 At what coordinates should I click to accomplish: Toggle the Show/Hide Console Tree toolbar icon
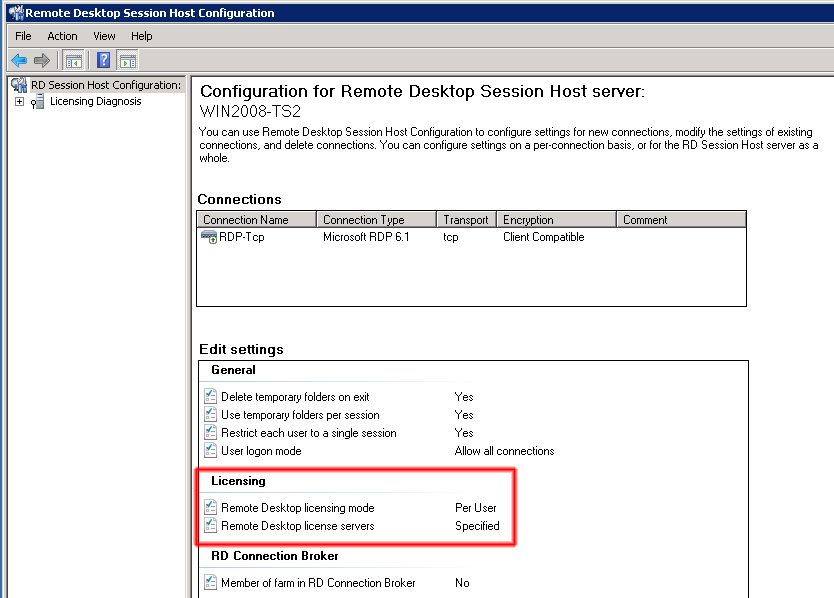(73, 61)
